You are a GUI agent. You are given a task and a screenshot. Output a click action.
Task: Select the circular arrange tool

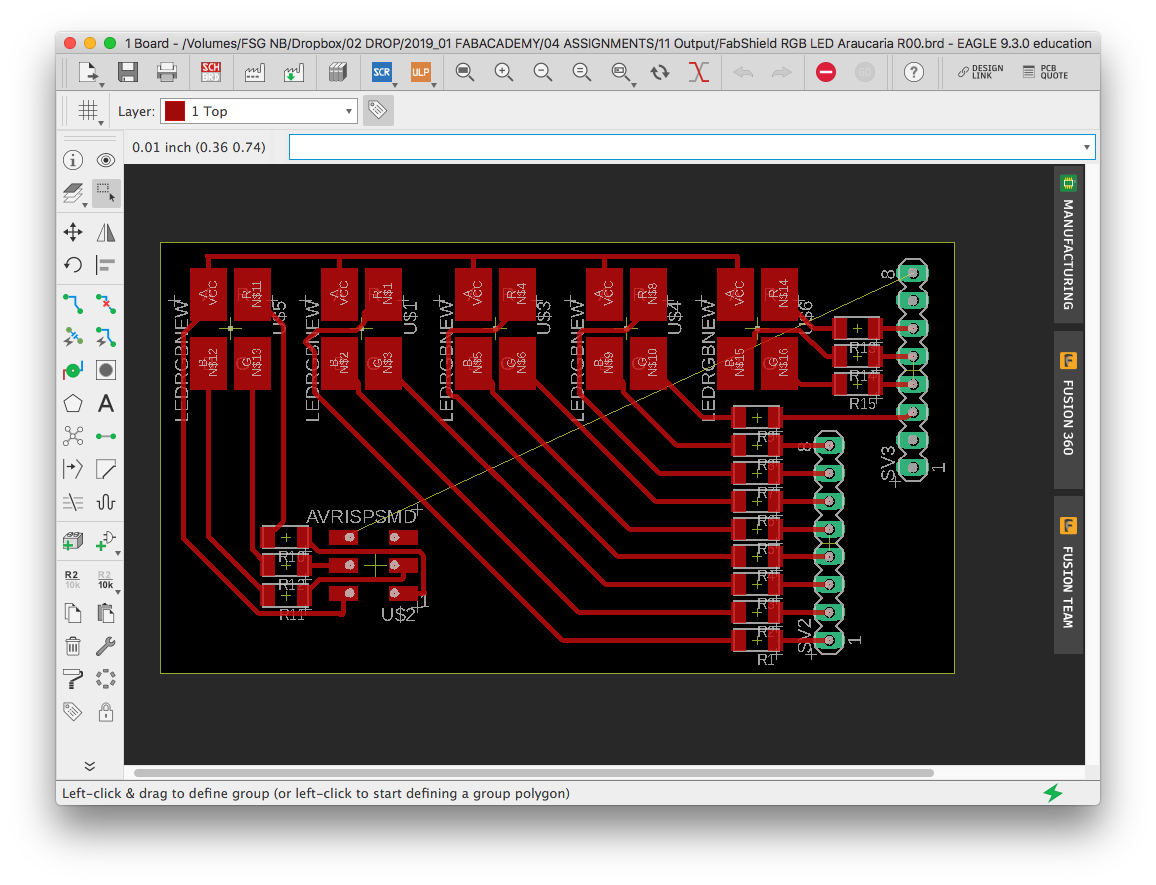tap(105, 678)
